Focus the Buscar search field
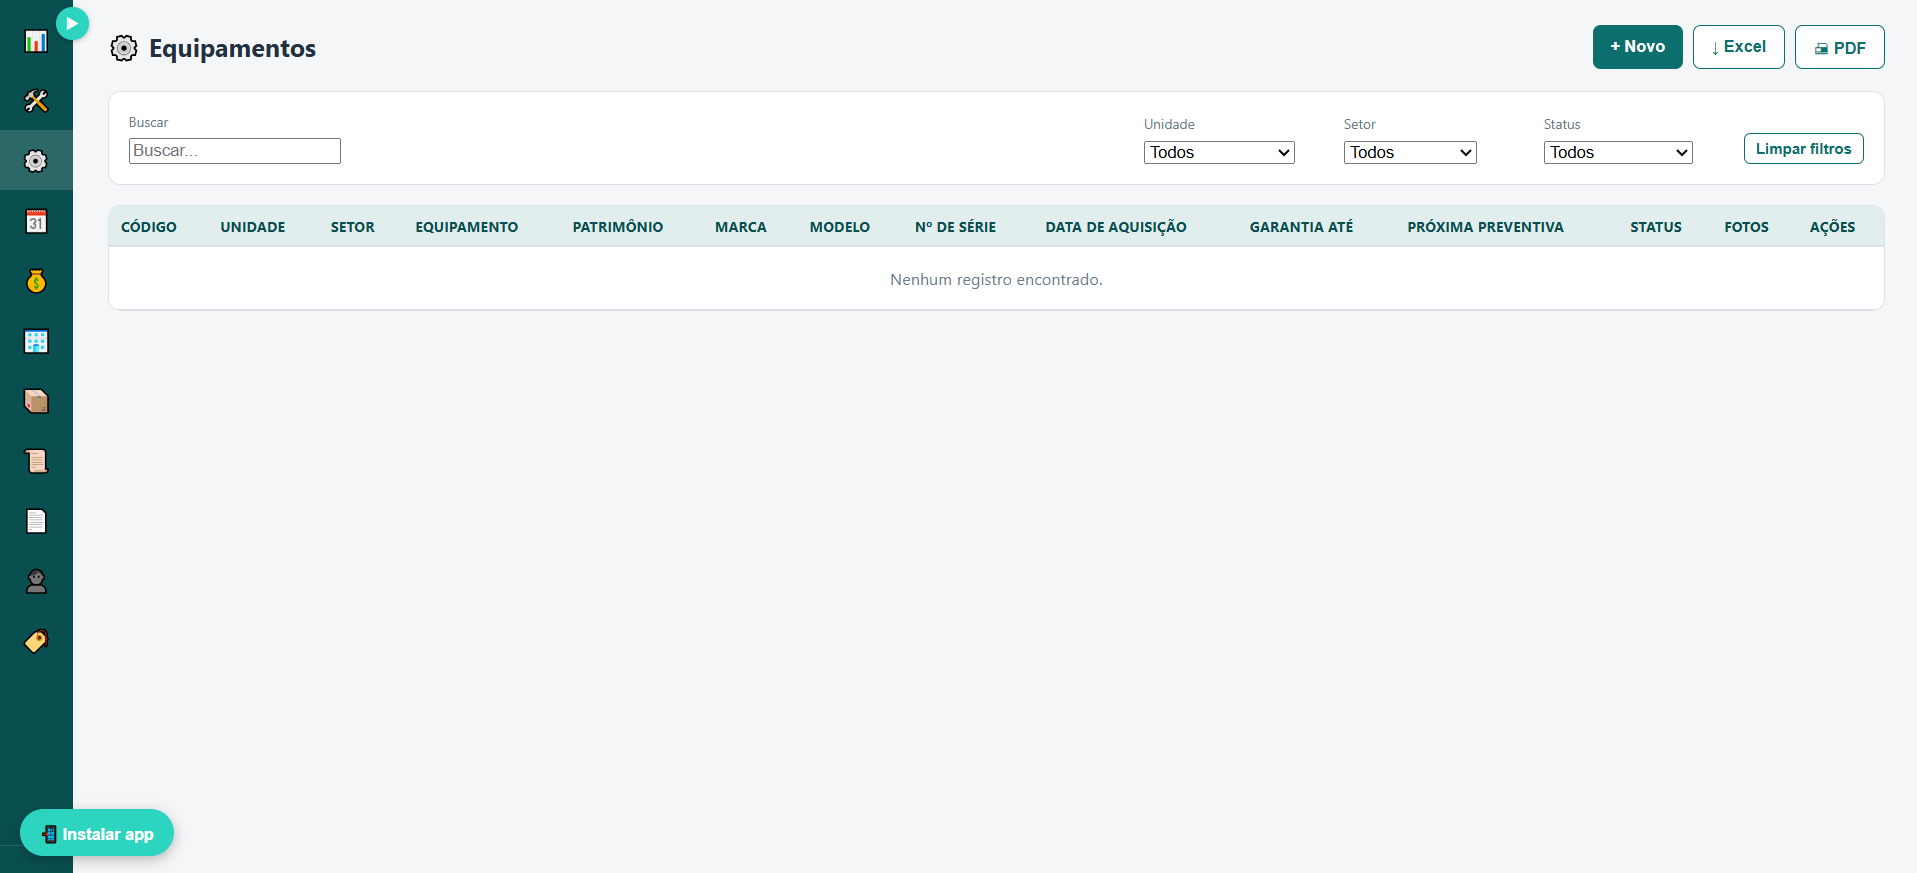Image resolution: width=1917 pixels, height=873 pixels. 235,151
